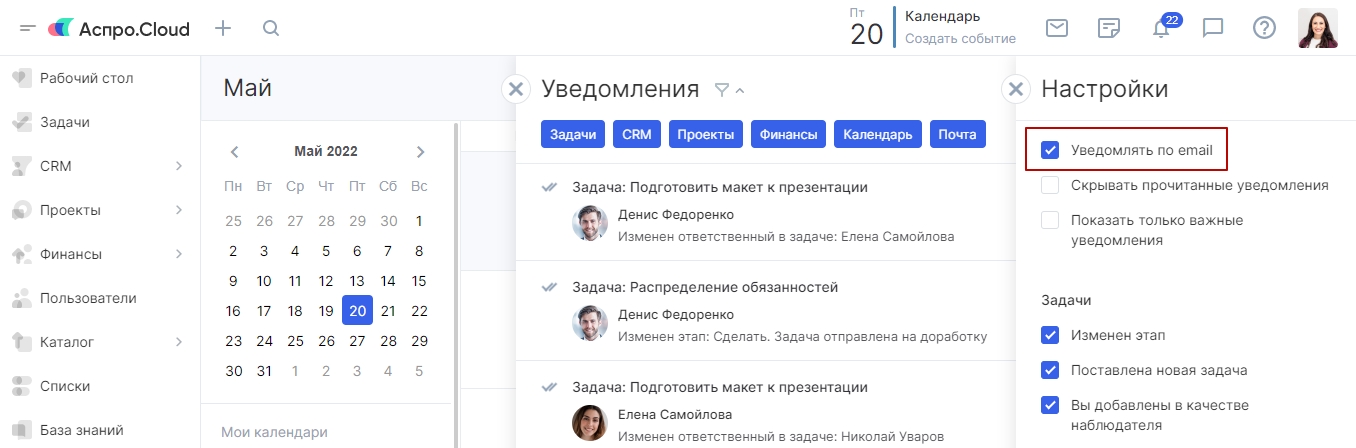
Task: Open Задачи in the sidebar
Action: coord(65,122)
